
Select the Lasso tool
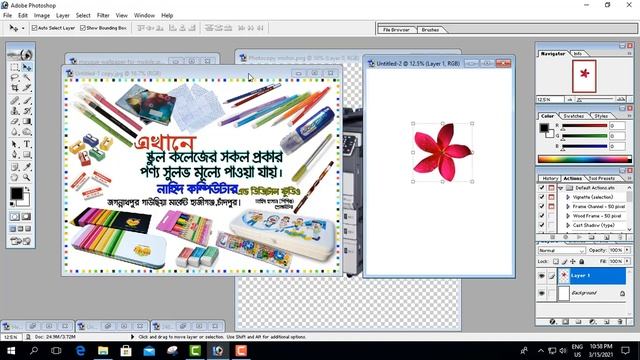point(15,78)
